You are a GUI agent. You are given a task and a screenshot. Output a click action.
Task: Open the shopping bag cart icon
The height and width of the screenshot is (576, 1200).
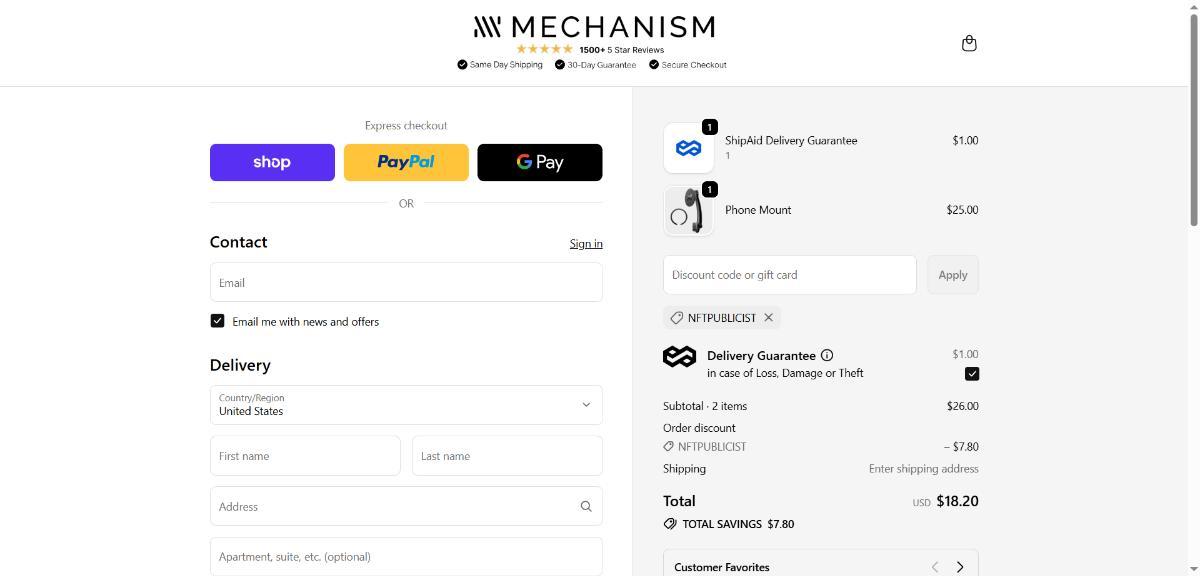point(969,43)
